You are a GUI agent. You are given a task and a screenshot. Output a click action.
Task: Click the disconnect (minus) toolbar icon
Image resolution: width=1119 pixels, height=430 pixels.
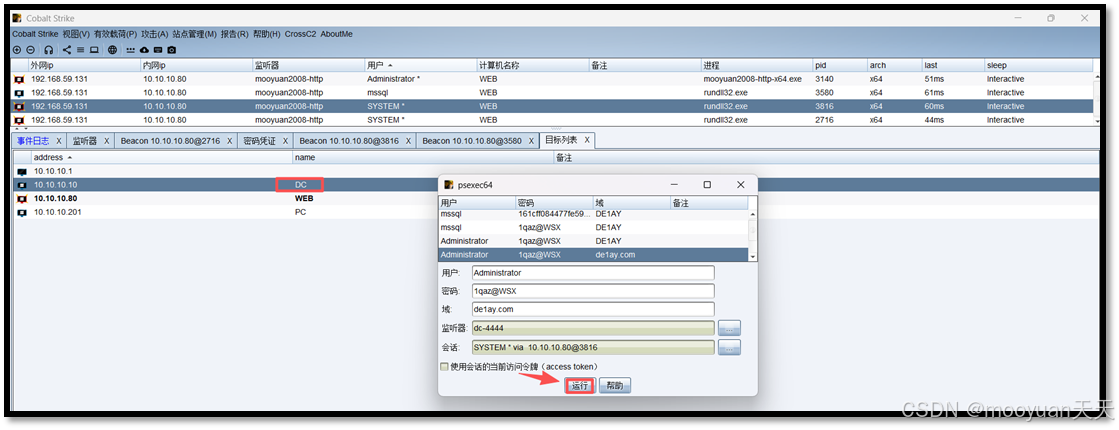point(30,50)
